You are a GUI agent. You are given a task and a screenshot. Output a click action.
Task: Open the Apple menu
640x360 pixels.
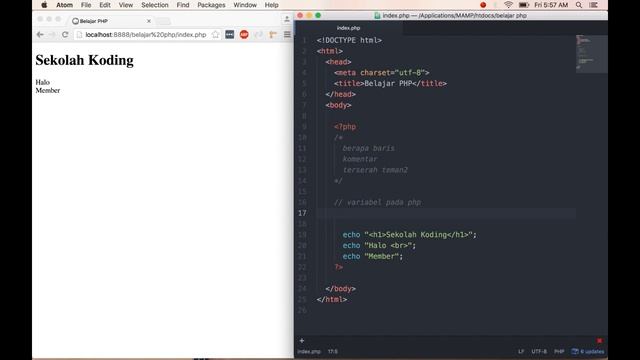[44, 5]
